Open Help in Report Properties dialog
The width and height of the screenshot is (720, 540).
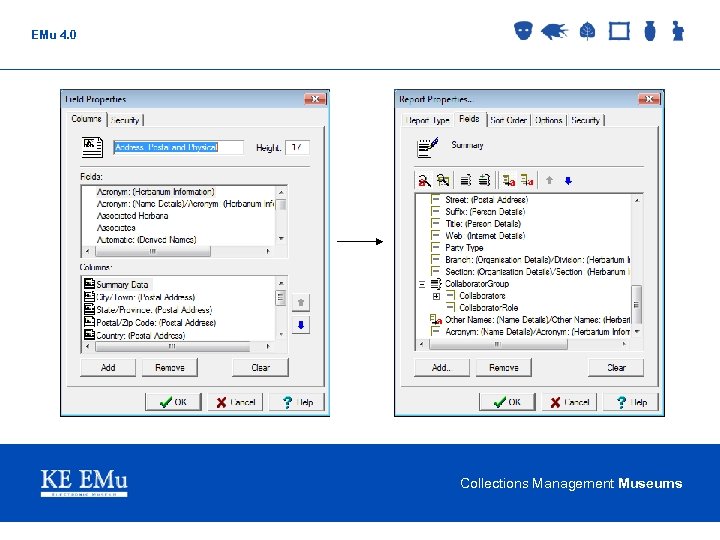[631, 402]
